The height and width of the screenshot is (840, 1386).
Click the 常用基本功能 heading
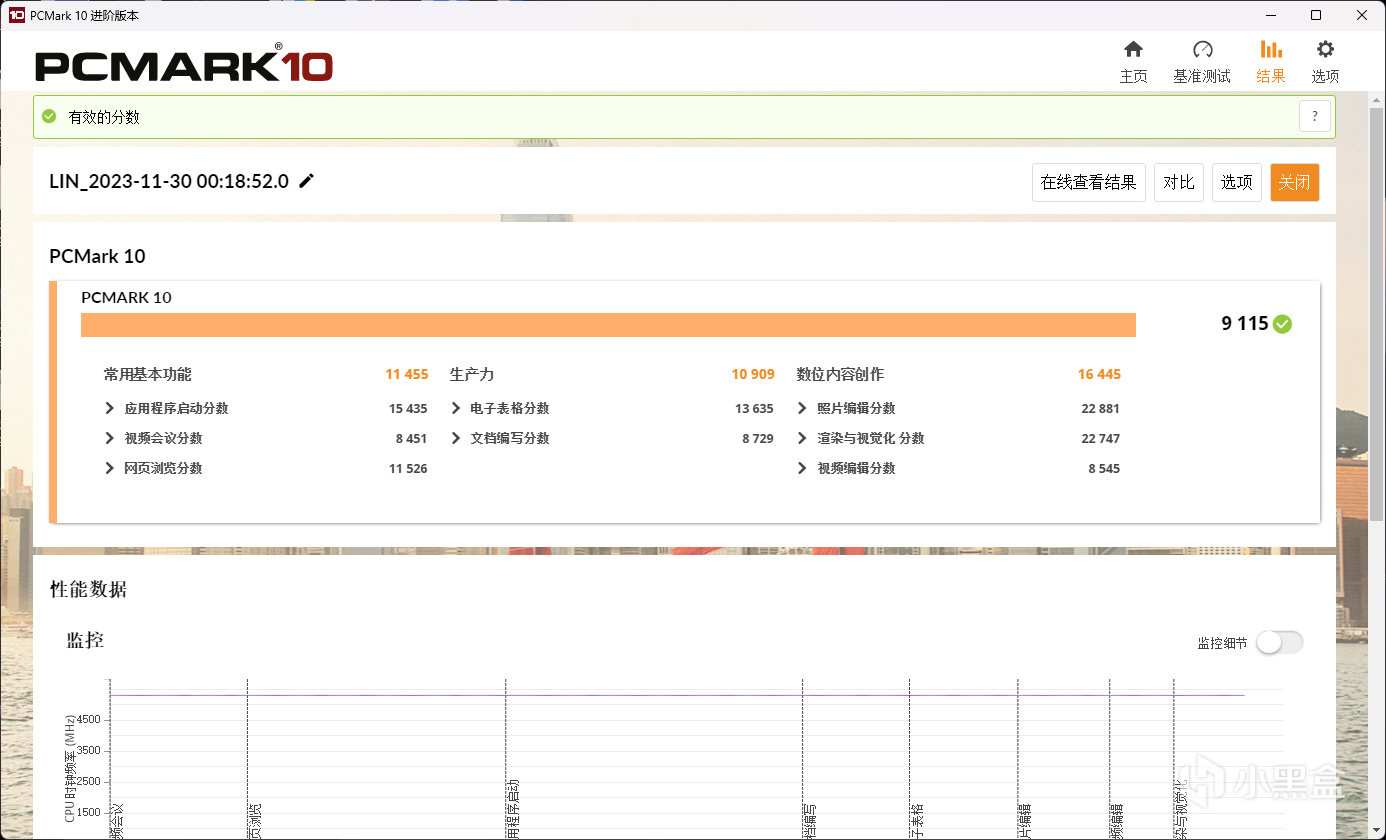tap(148, 374)
